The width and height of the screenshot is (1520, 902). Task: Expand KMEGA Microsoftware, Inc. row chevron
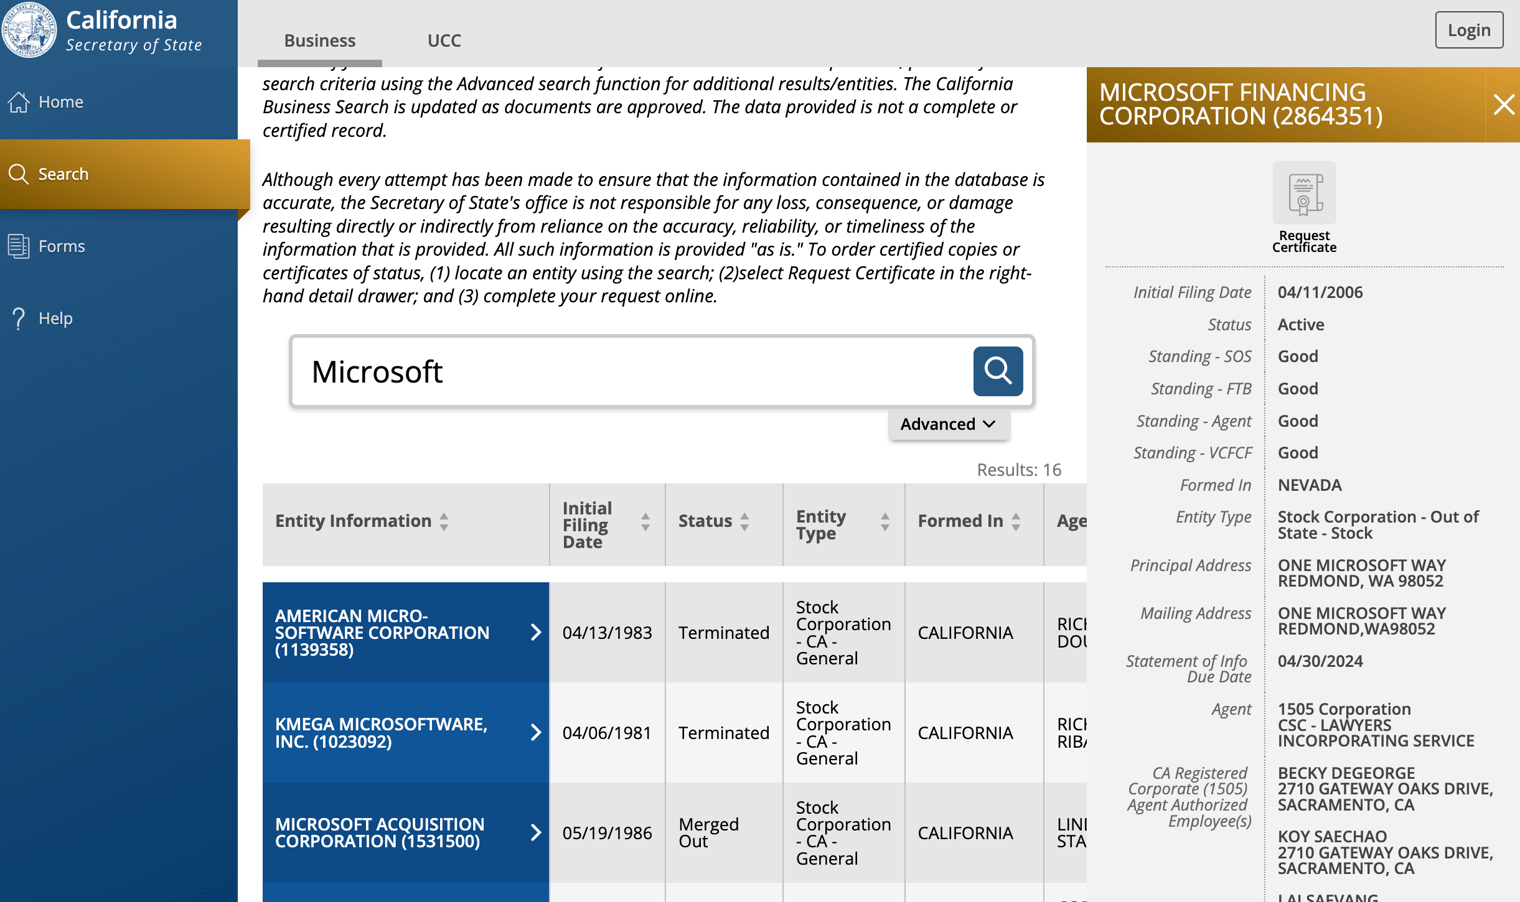click(535, 732)
